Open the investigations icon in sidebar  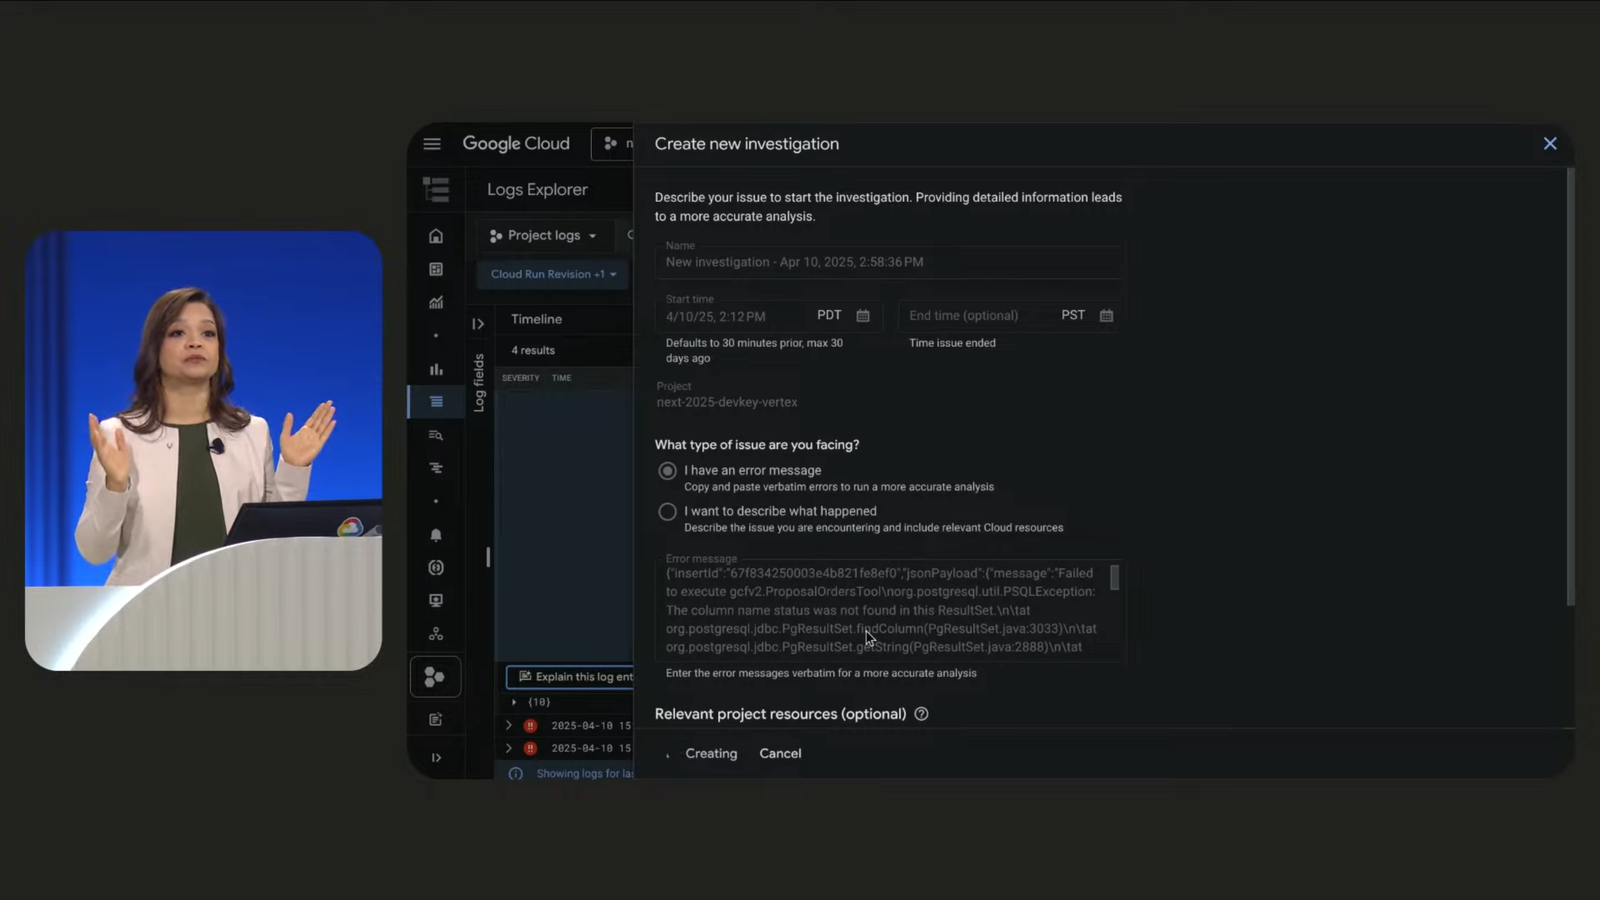click(435, 677)
